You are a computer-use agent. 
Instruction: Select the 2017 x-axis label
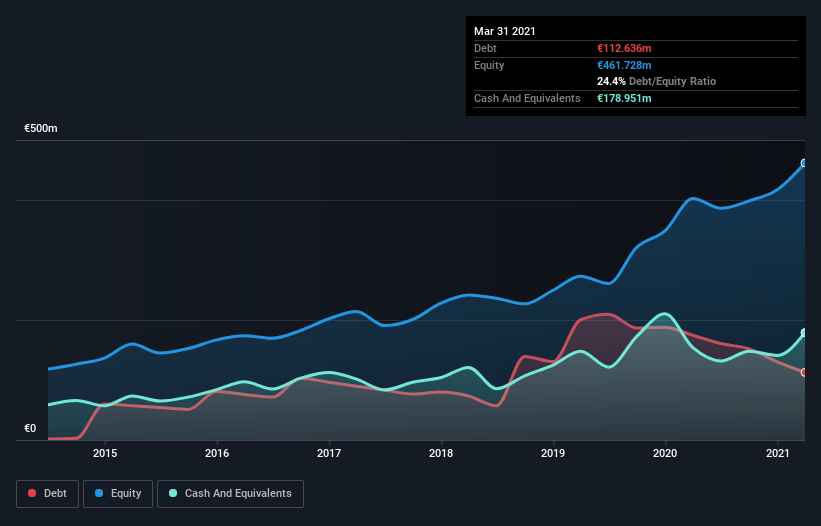(x=329, y=453)
